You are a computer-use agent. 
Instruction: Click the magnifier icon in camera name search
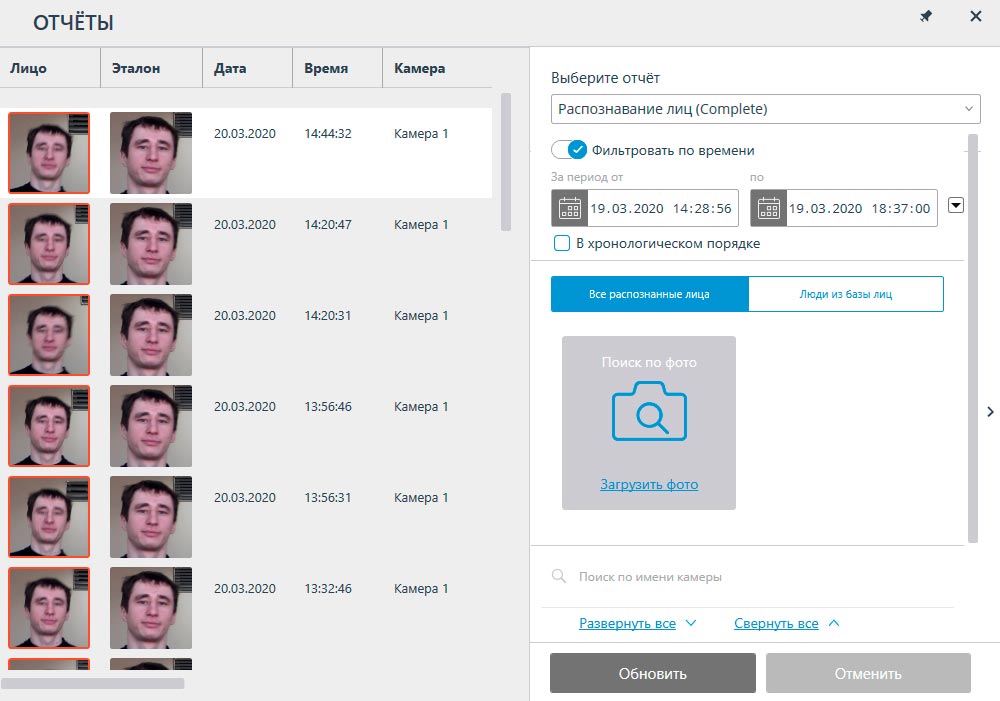pos(559,577)
